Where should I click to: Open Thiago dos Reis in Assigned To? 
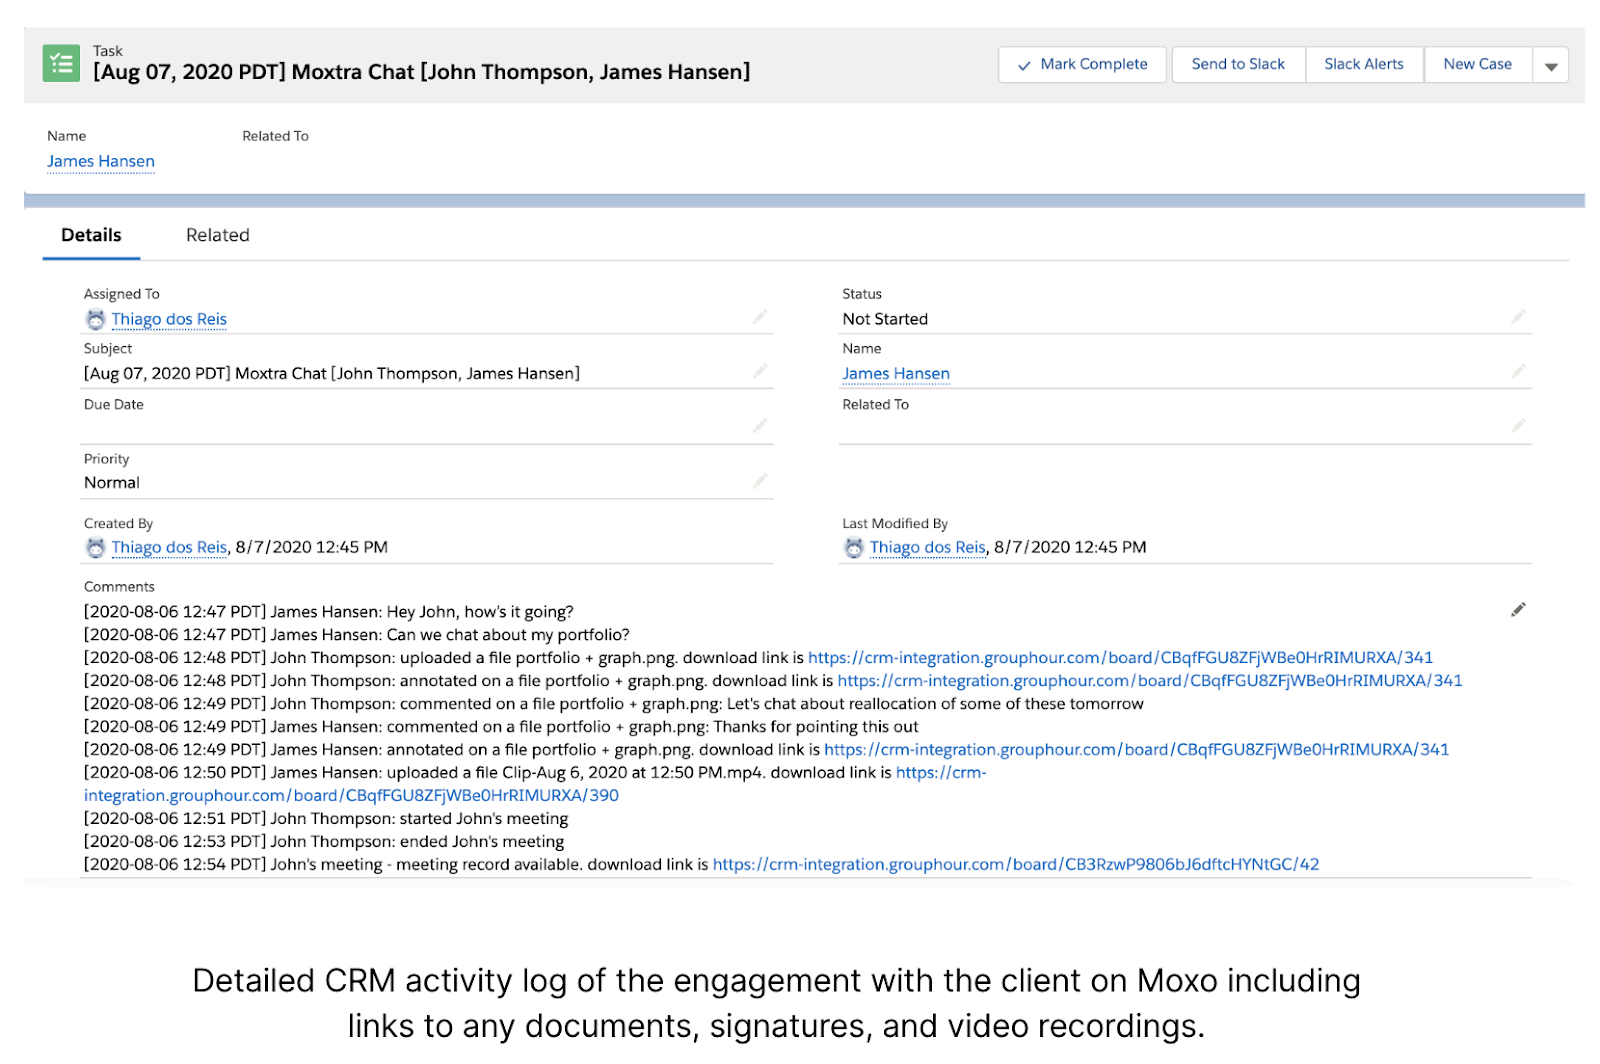(x=169, y=319)
